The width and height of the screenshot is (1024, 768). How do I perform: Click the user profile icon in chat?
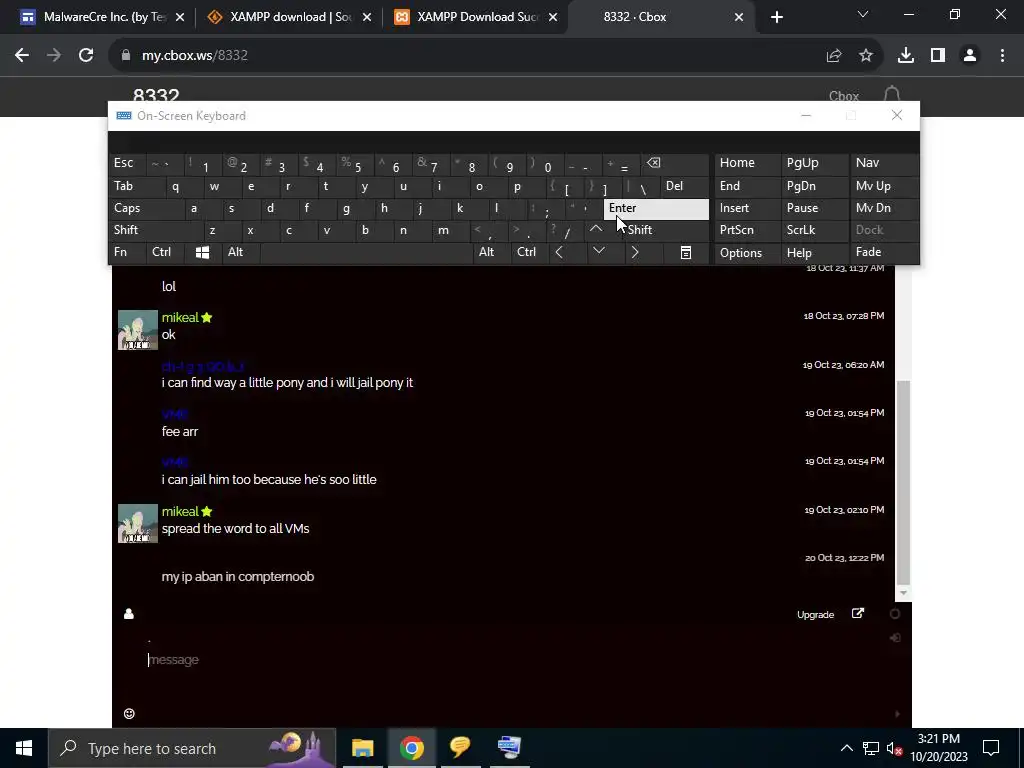coord(129,614)
